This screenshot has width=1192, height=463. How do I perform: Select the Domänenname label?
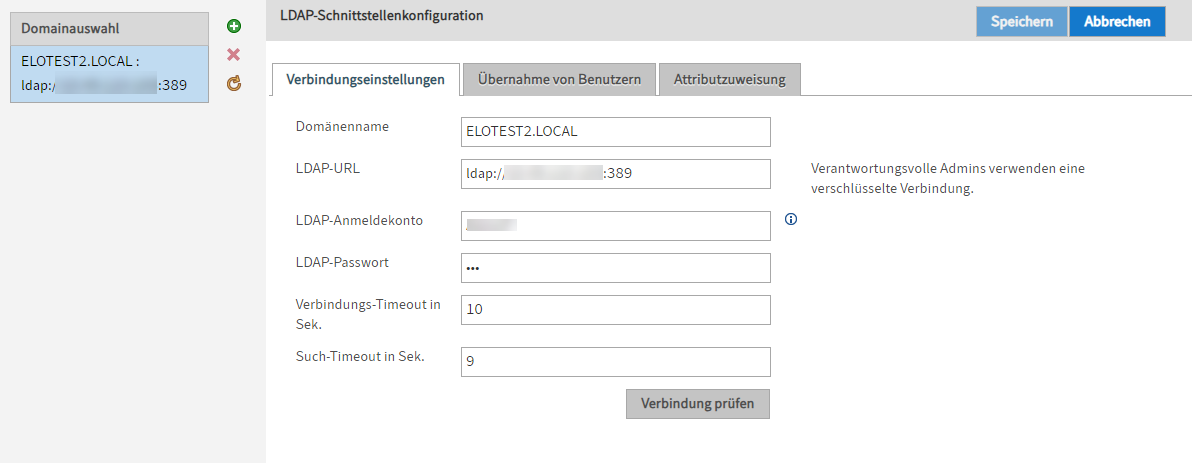342,126
